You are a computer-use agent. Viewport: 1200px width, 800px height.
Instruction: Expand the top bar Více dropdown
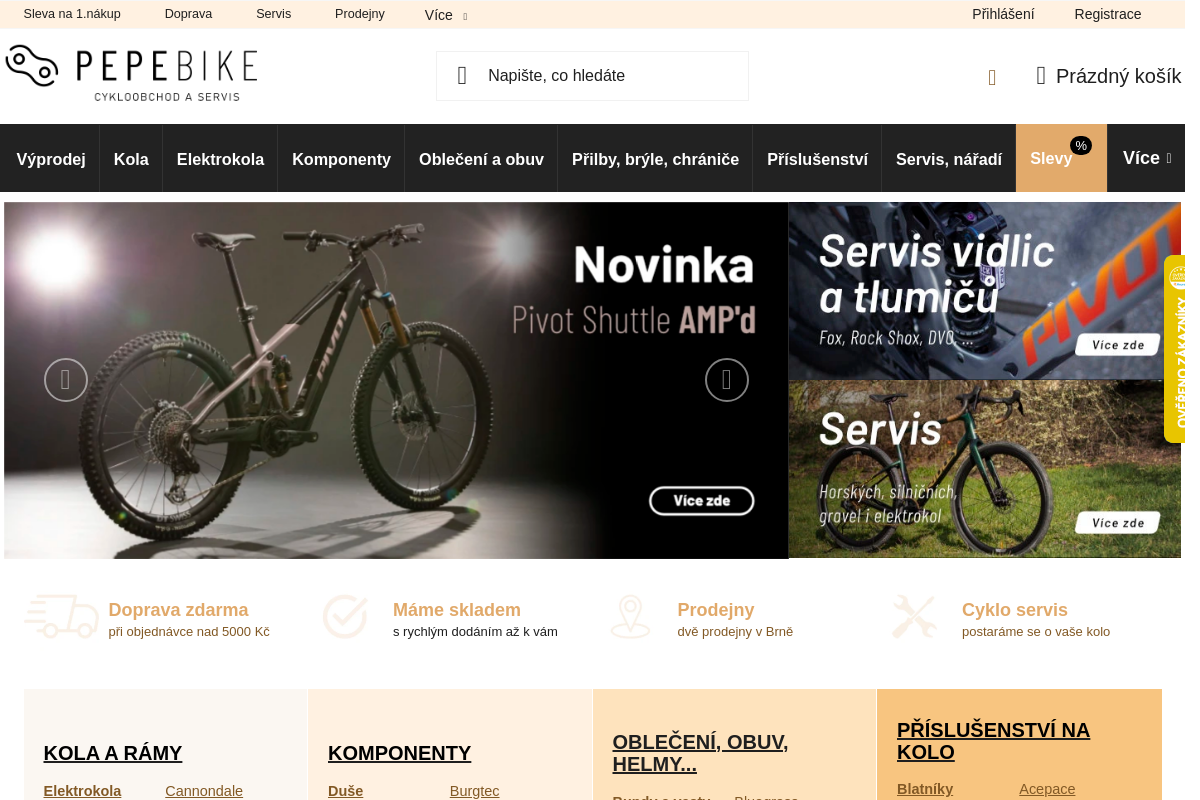pos(446,15)
